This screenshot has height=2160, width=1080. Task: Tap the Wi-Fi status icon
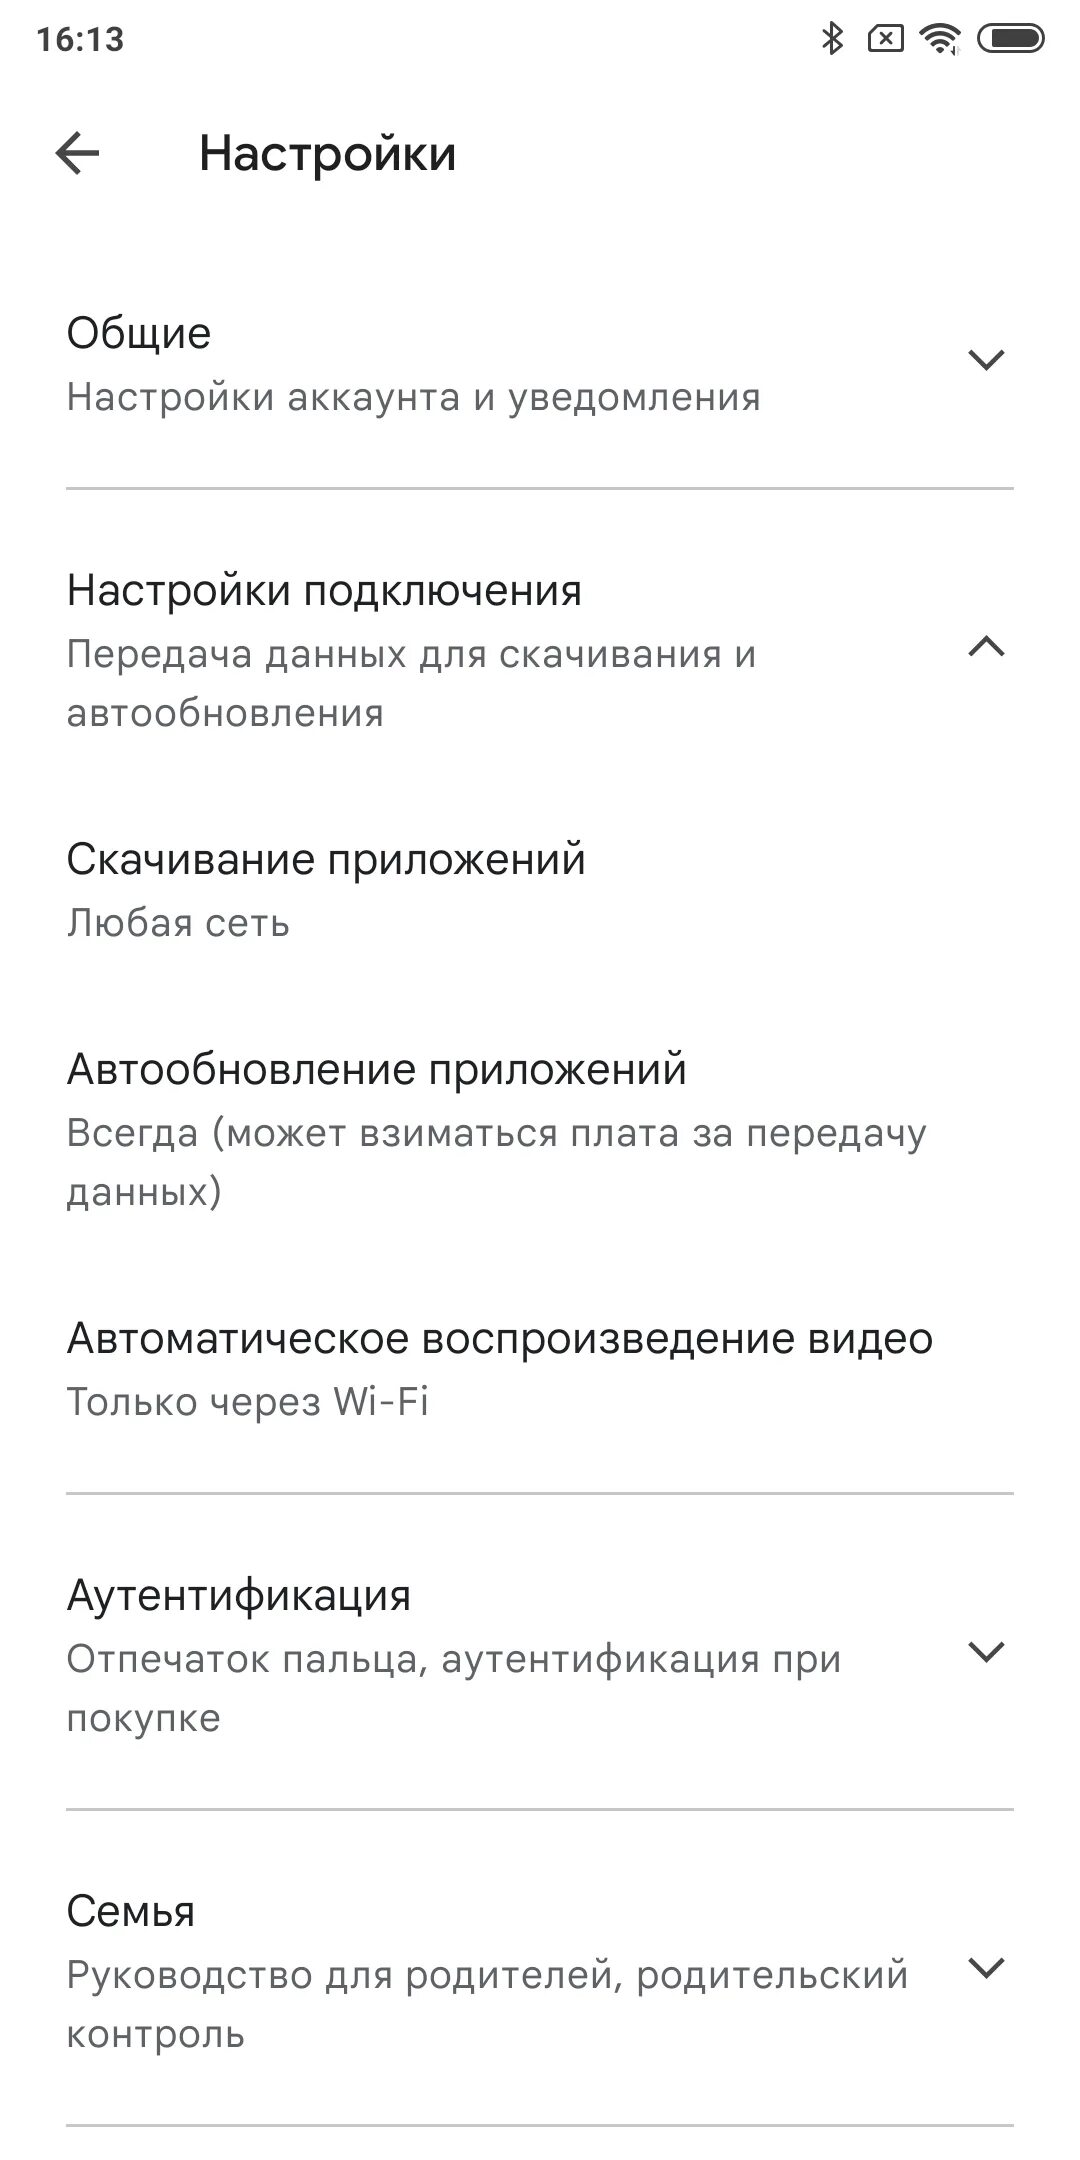[941, 39]
